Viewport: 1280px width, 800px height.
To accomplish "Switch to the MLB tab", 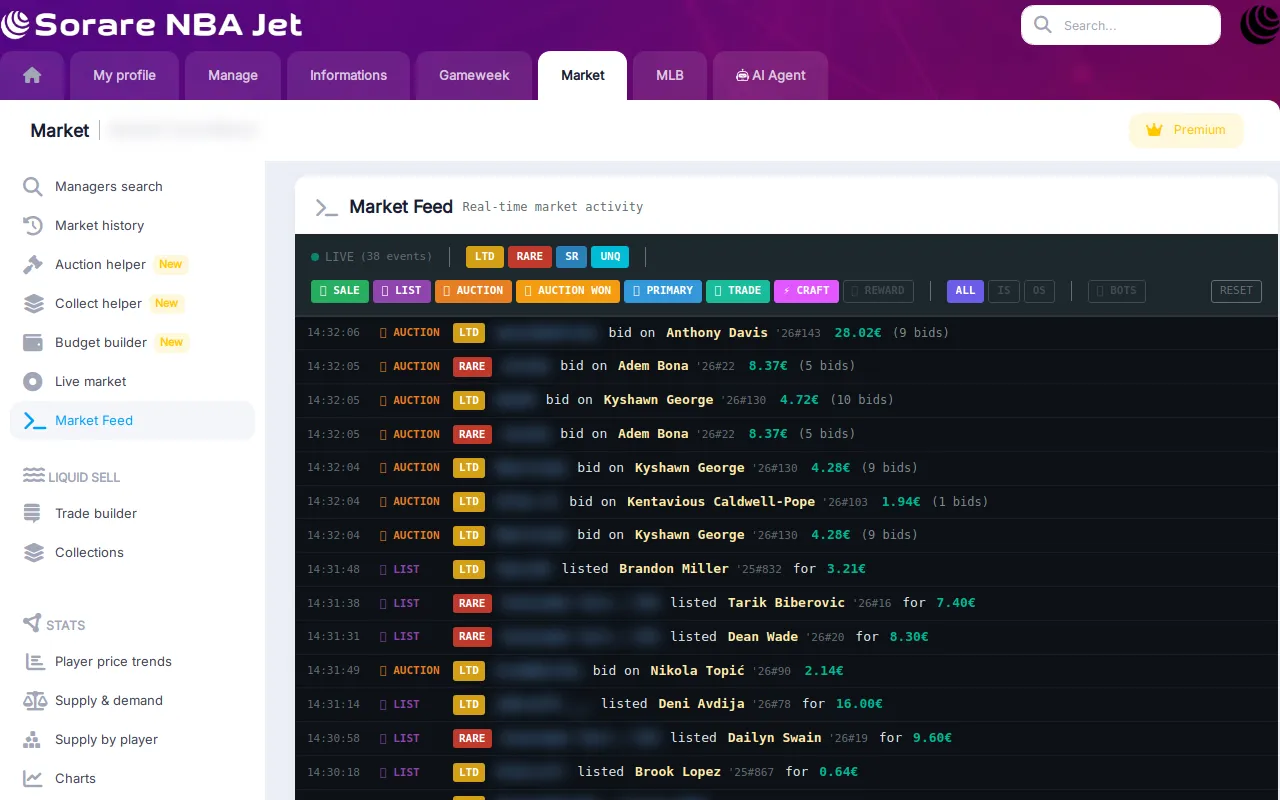I will (670, 76).
